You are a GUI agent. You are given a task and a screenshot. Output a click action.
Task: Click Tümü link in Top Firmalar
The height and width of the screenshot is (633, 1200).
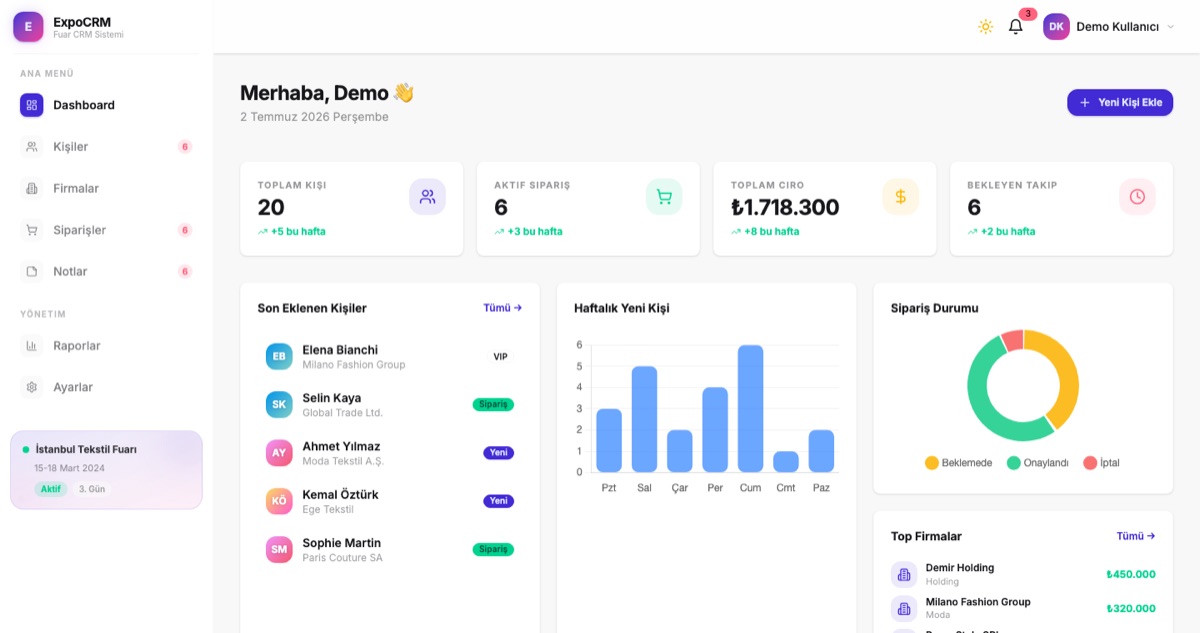coord(1136,536)
